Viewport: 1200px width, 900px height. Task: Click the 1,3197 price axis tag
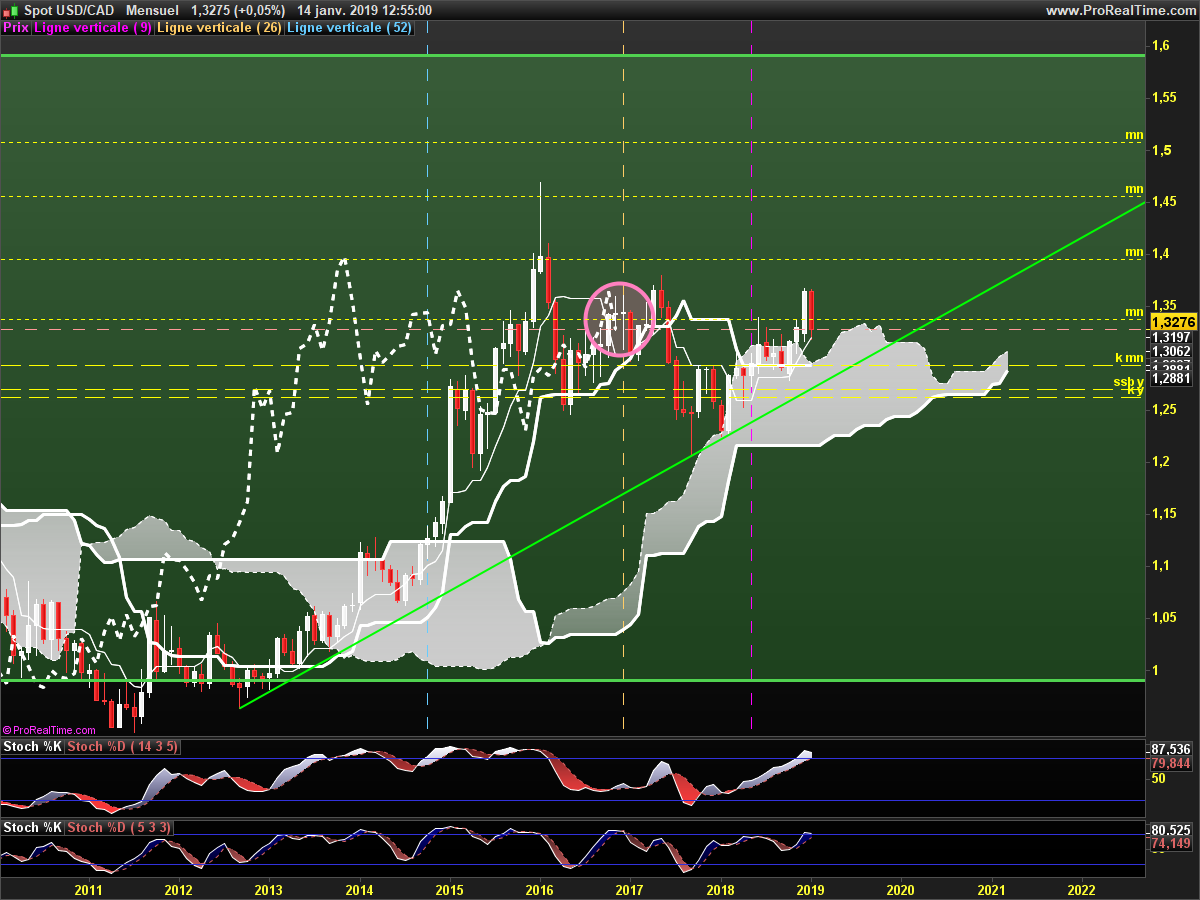tap(1171, 338)
